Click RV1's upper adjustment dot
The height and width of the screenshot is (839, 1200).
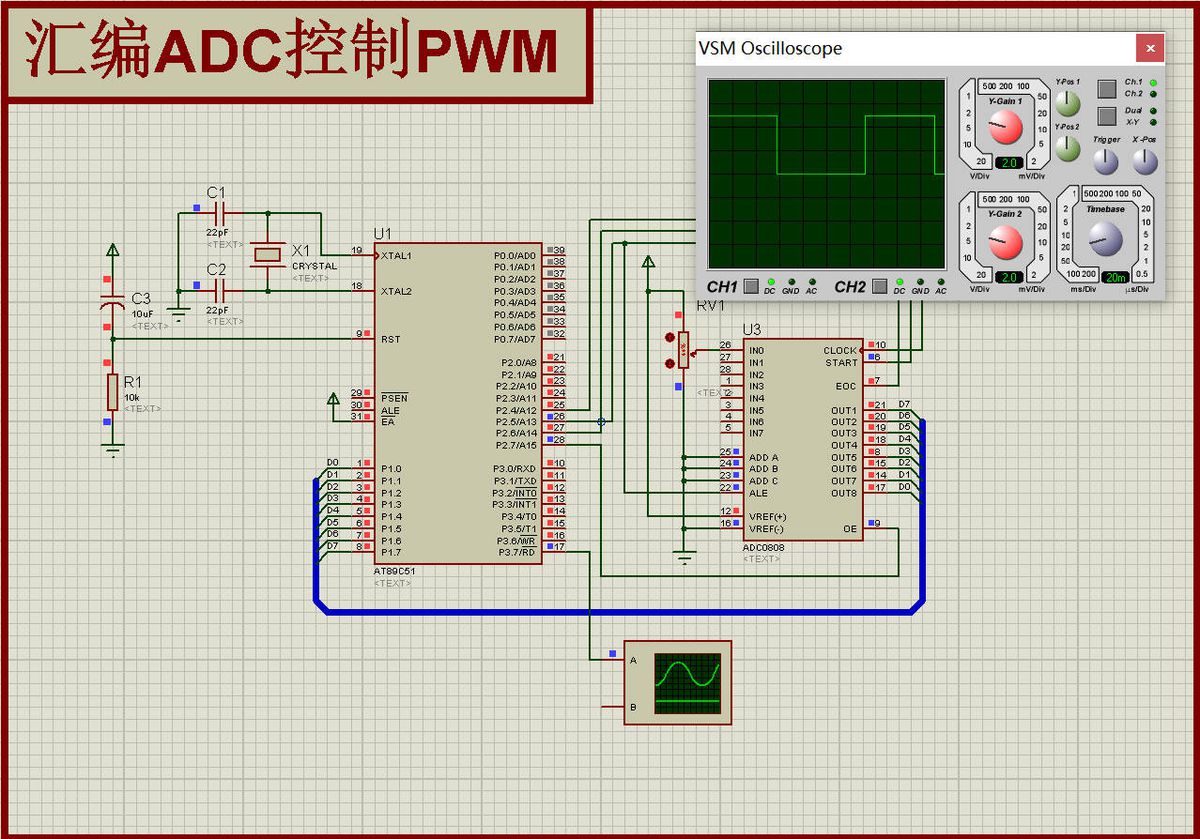(669, 338)
